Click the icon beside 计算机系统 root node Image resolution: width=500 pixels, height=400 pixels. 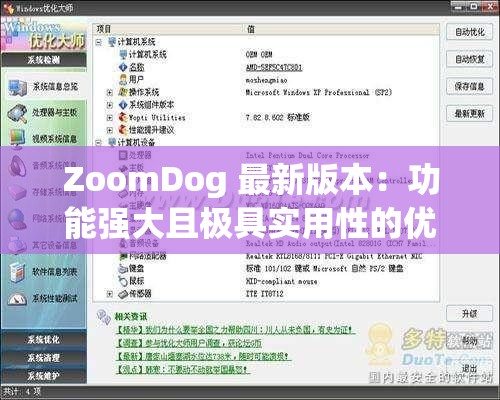pyautogui.click(x=112, y=42)
